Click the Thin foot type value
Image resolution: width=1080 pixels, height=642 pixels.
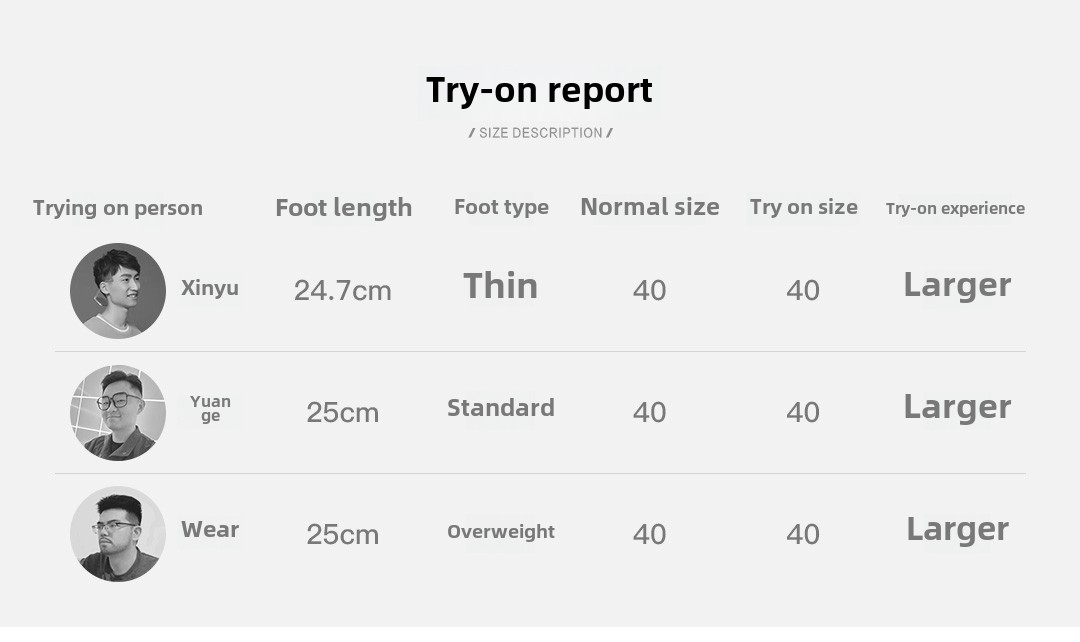(501, 287)
